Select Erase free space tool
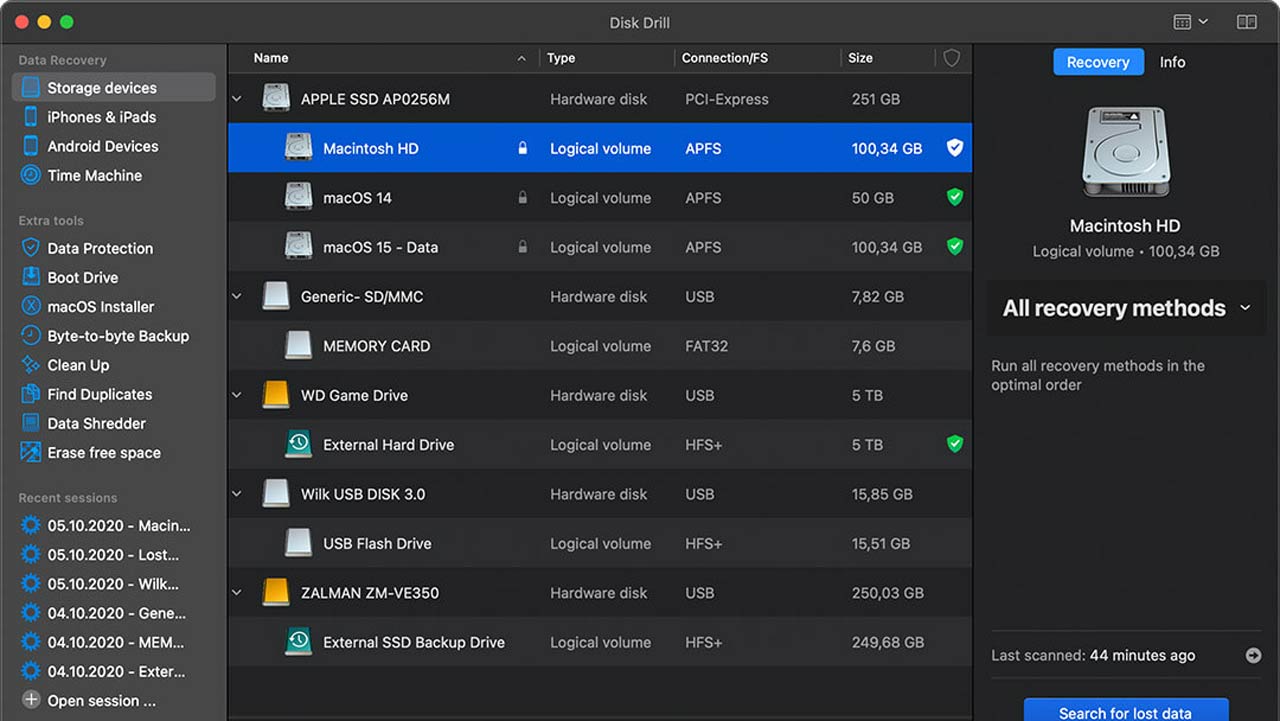 pos(103,452)
